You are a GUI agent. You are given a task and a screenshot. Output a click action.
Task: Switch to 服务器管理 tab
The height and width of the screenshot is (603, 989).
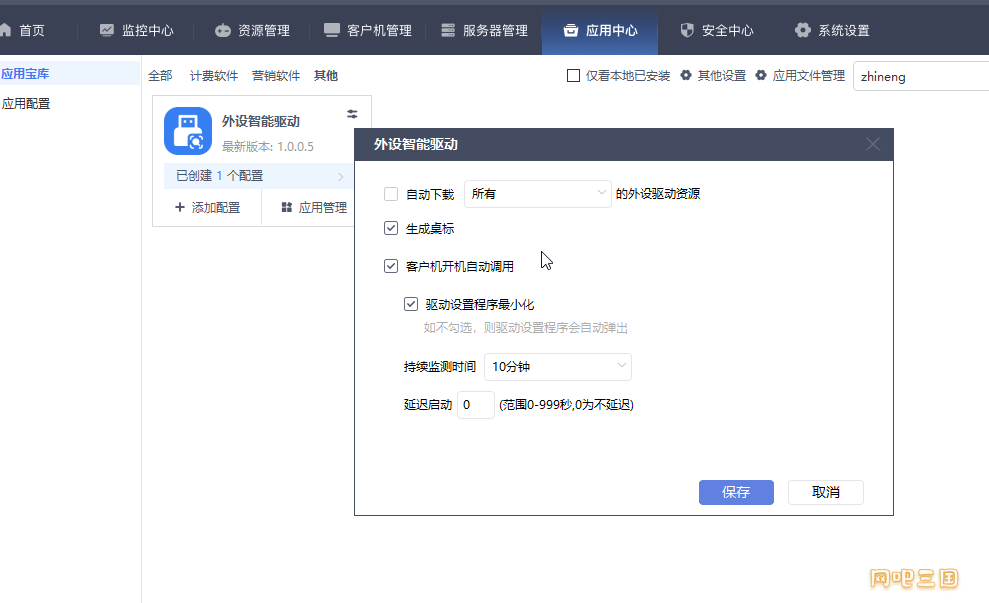pos(484,30)
